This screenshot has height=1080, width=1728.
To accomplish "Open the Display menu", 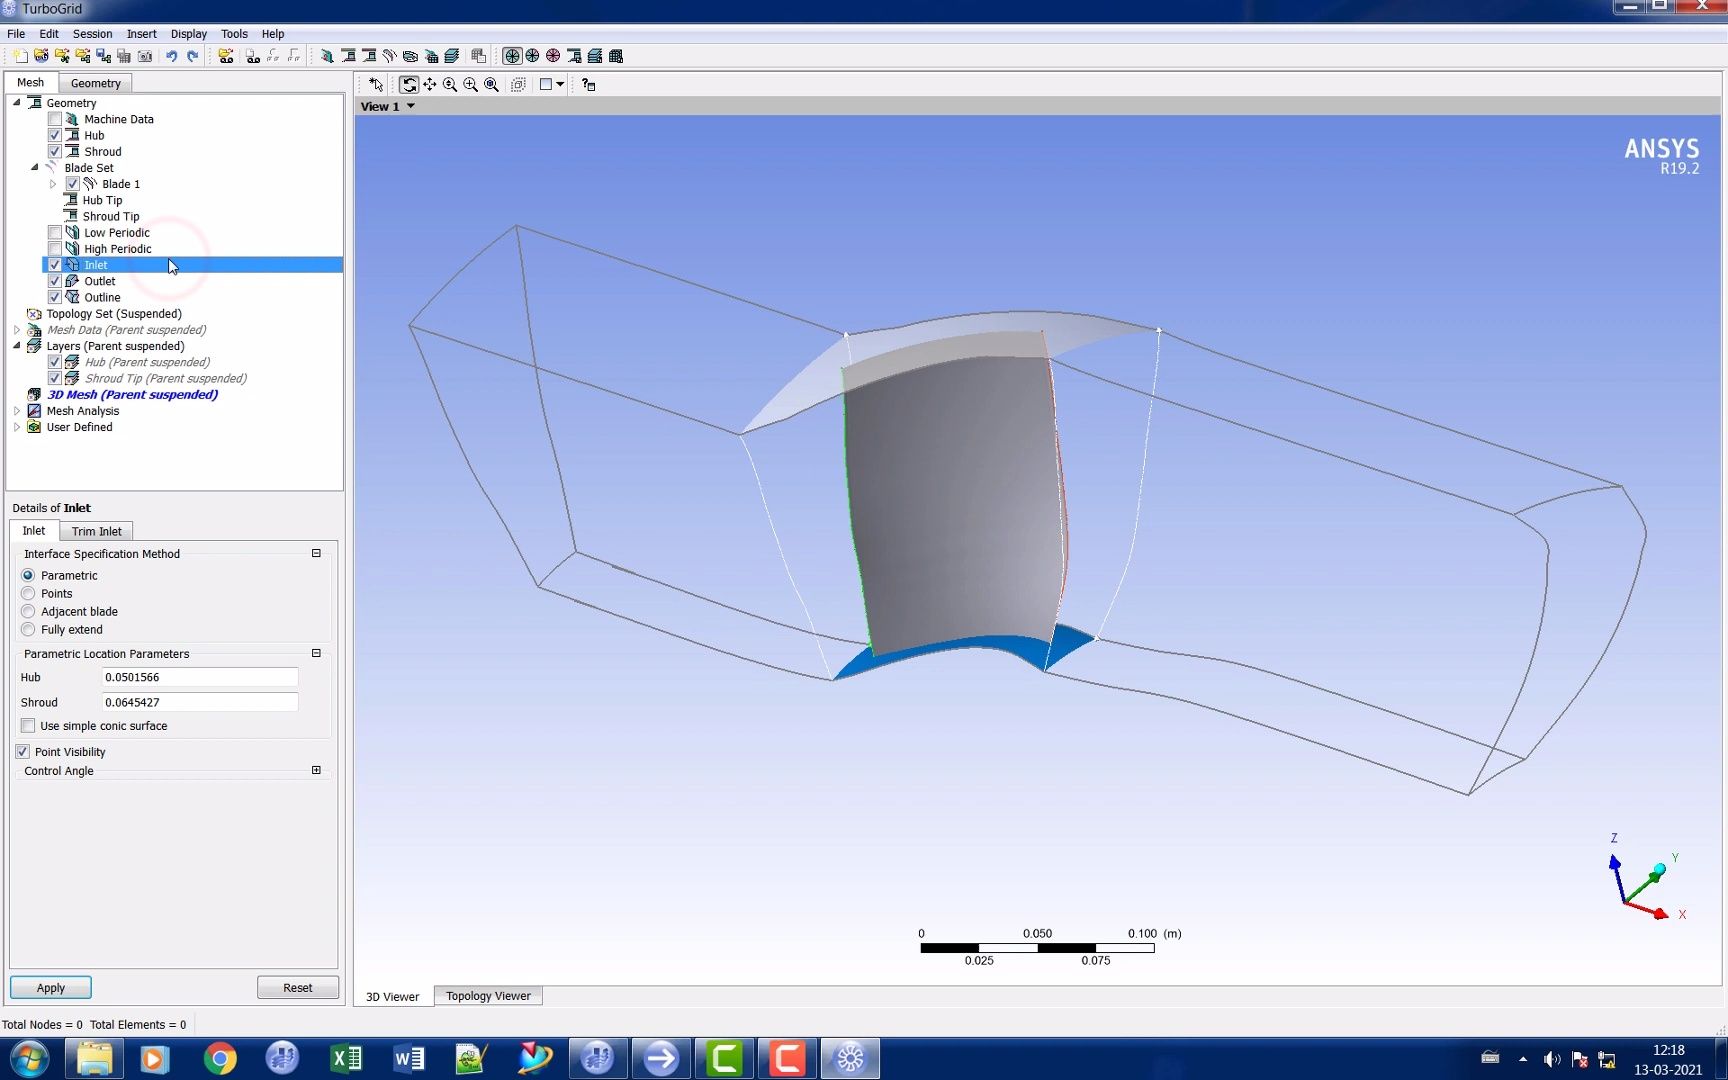I will [188, 34].
